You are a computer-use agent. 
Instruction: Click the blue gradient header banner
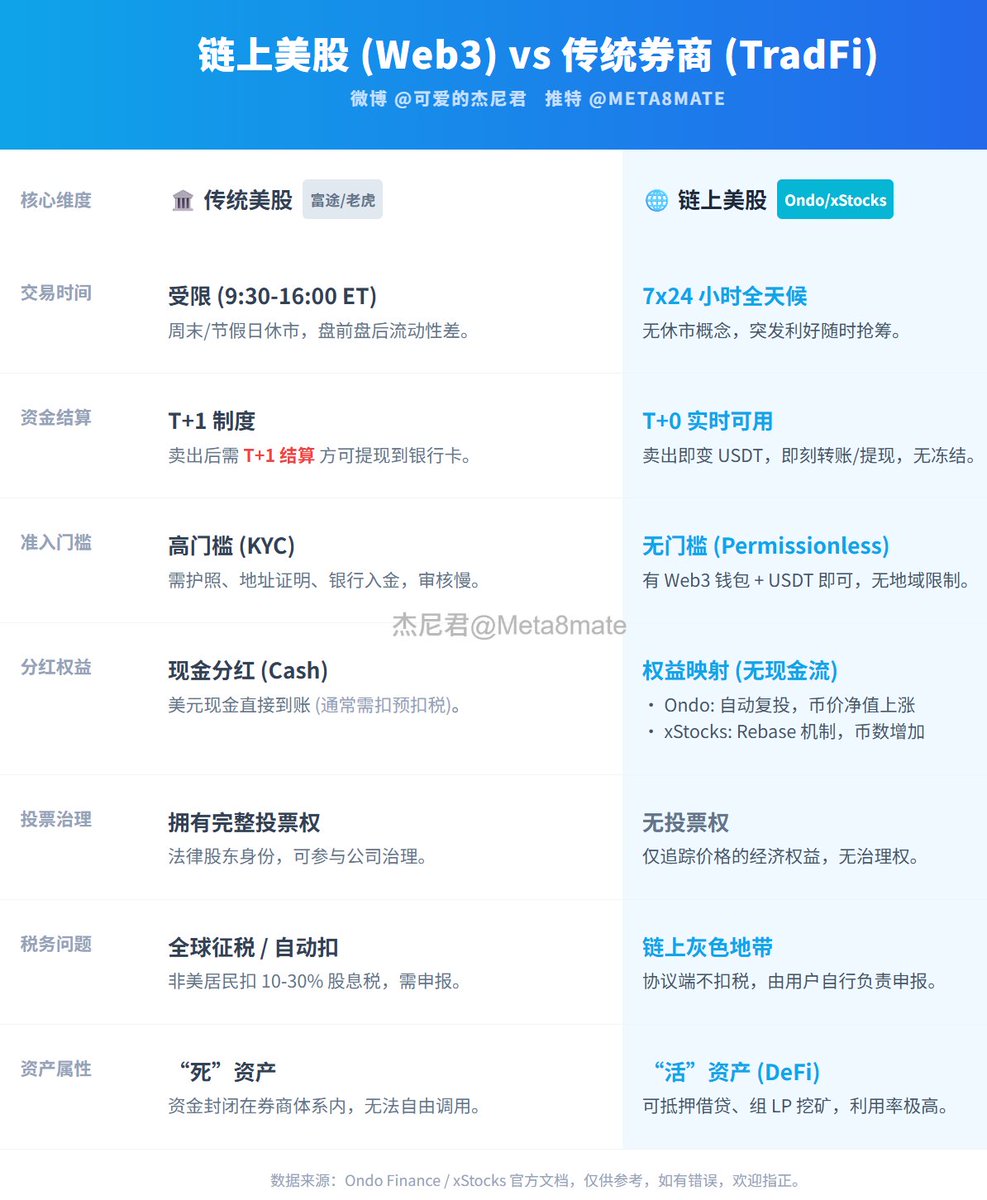[493, 73]
